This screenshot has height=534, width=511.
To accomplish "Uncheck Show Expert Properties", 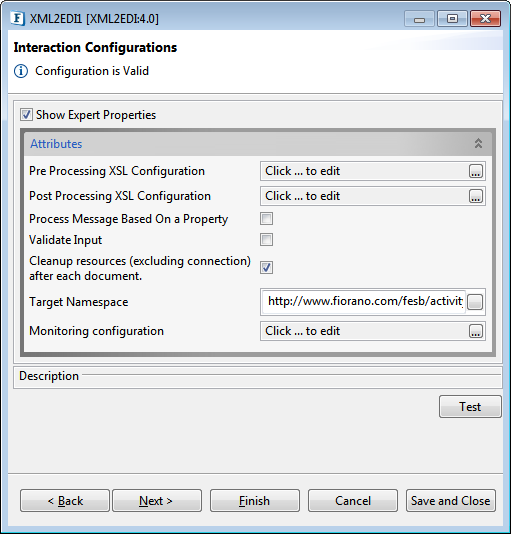I will pyautogui.click(x=27, y=115).
